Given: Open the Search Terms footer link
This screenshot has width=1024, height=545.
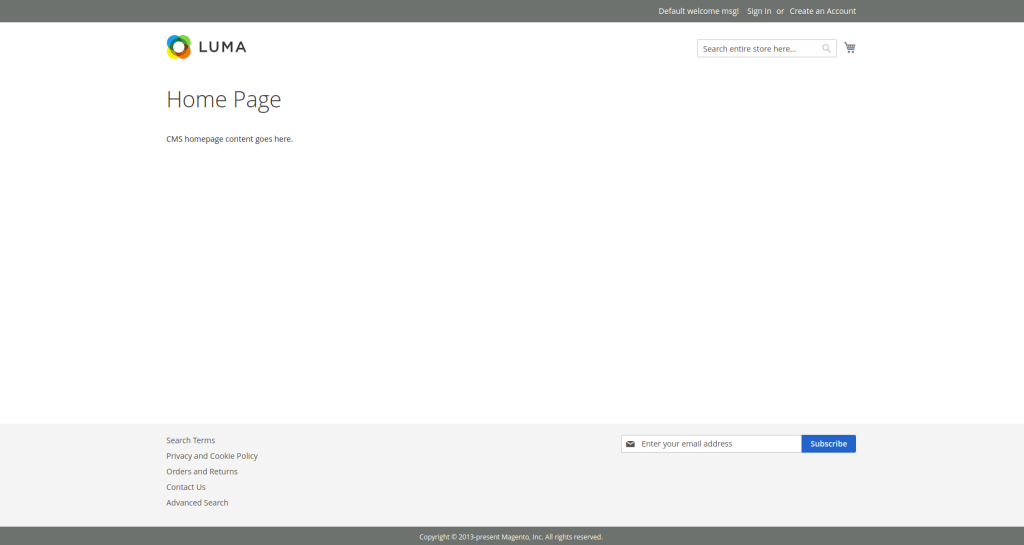Looking at the screenshot, I should coord(190,440).
